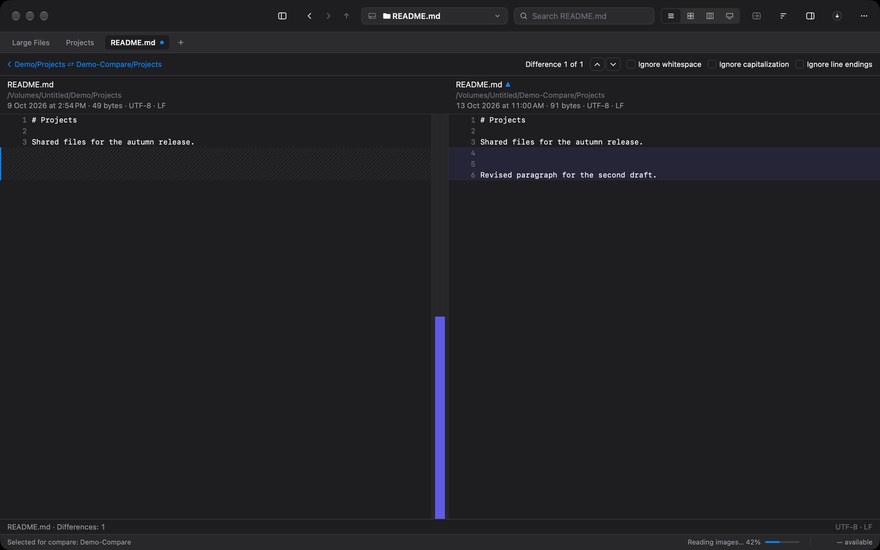Click left file info 9 Oct 2026 line

(86, 106)
